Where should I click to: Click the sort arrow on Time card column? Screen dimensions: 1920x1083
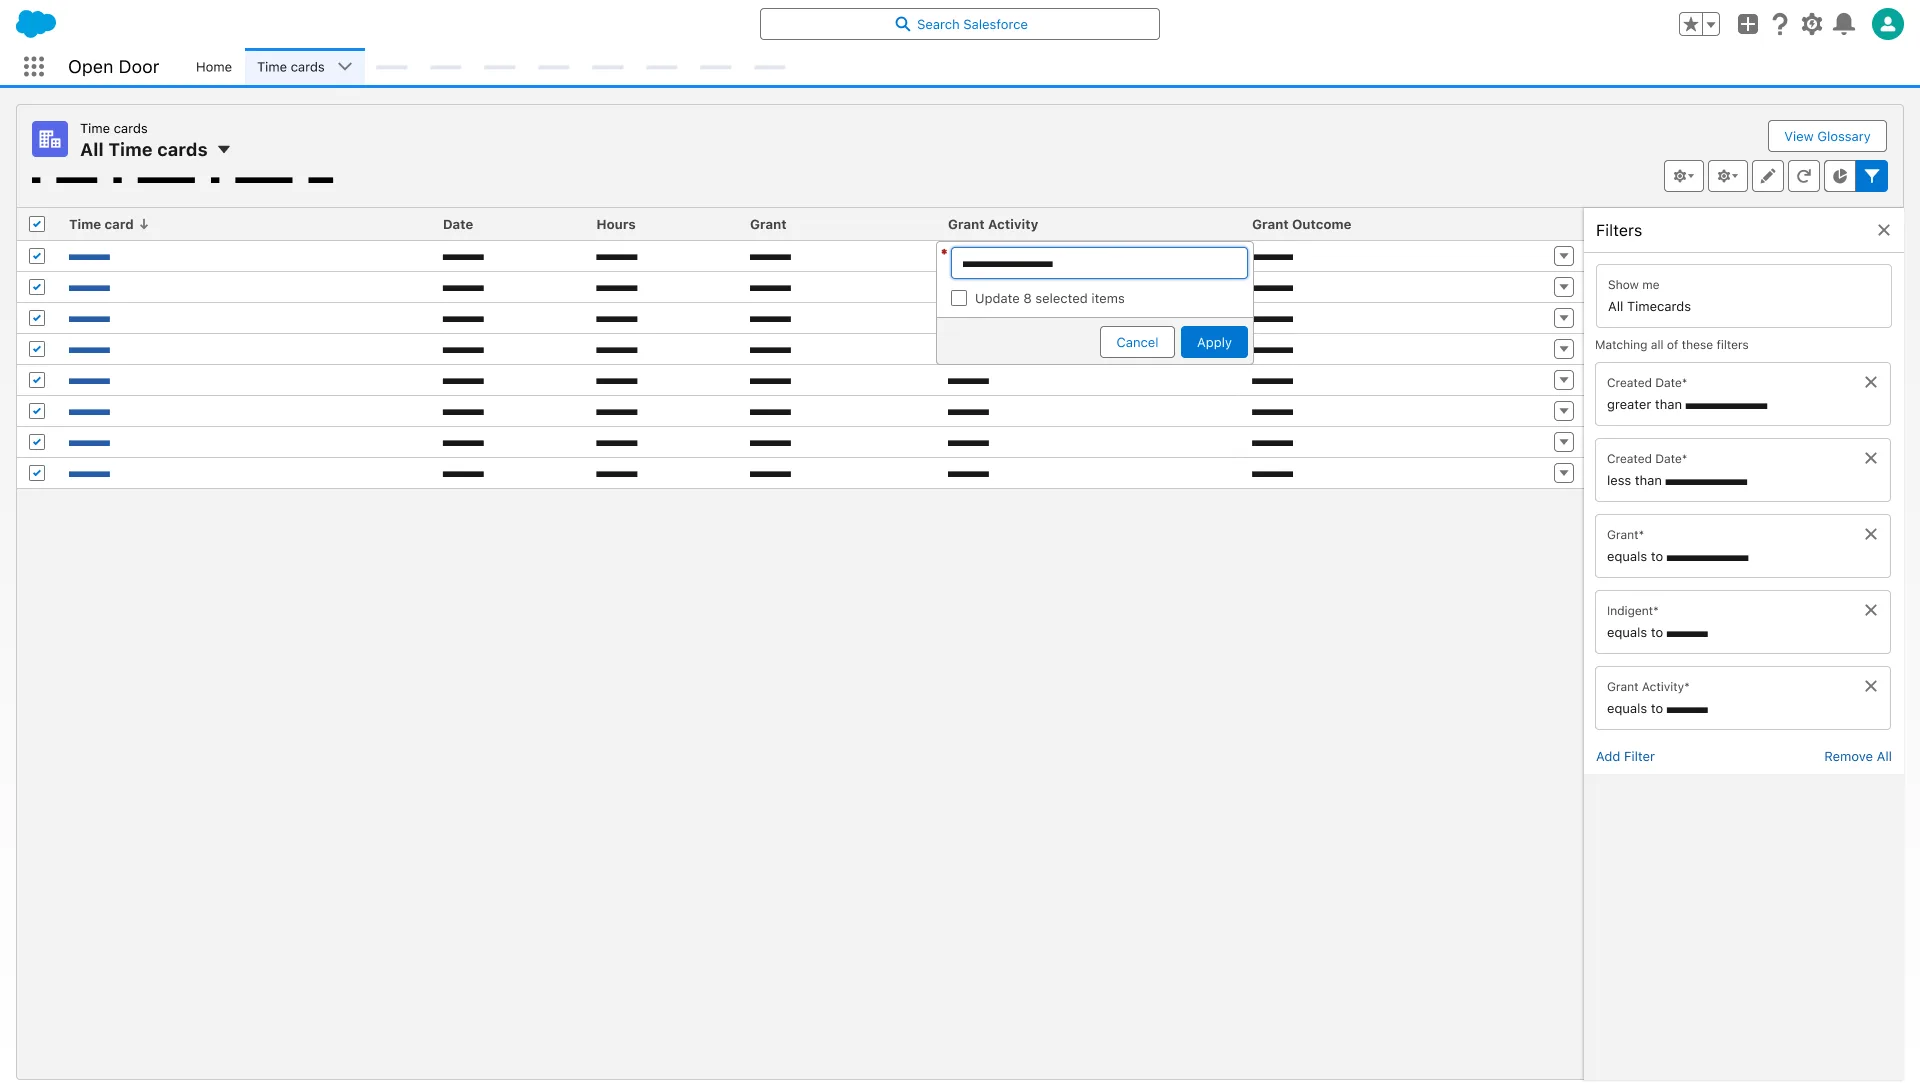[144, 224]
